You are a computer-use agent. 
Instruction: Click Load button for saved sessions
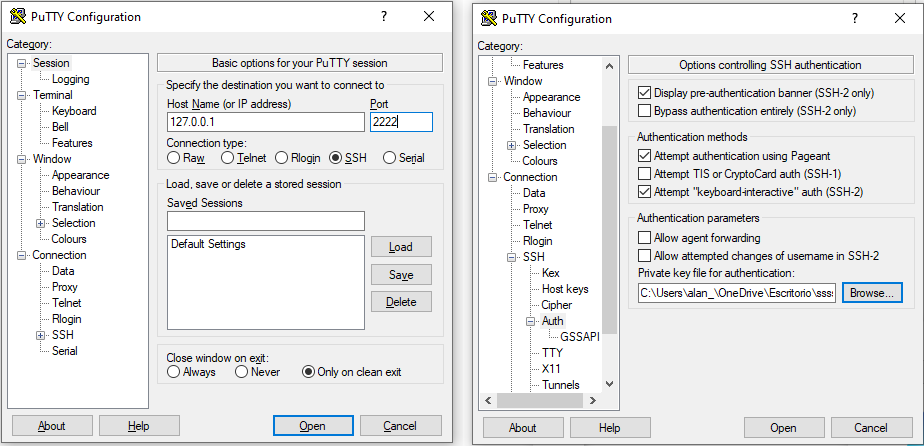[x=401, y=247]
